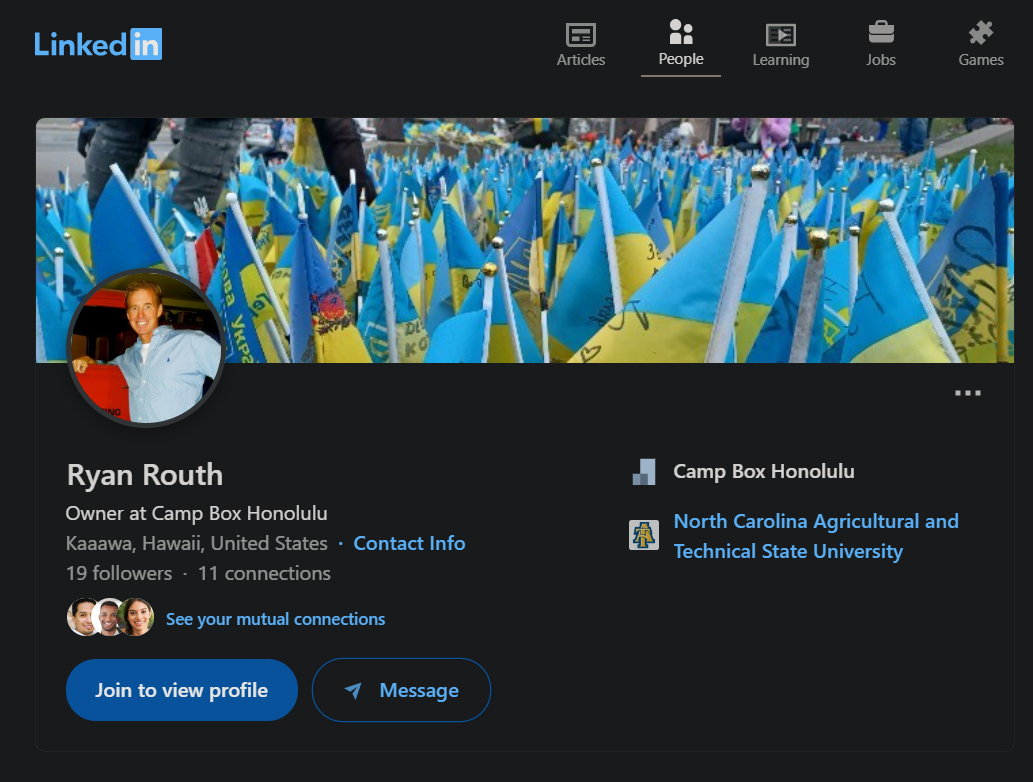
Task: Open Ryan Routh's profile photo
Action: 146,347
